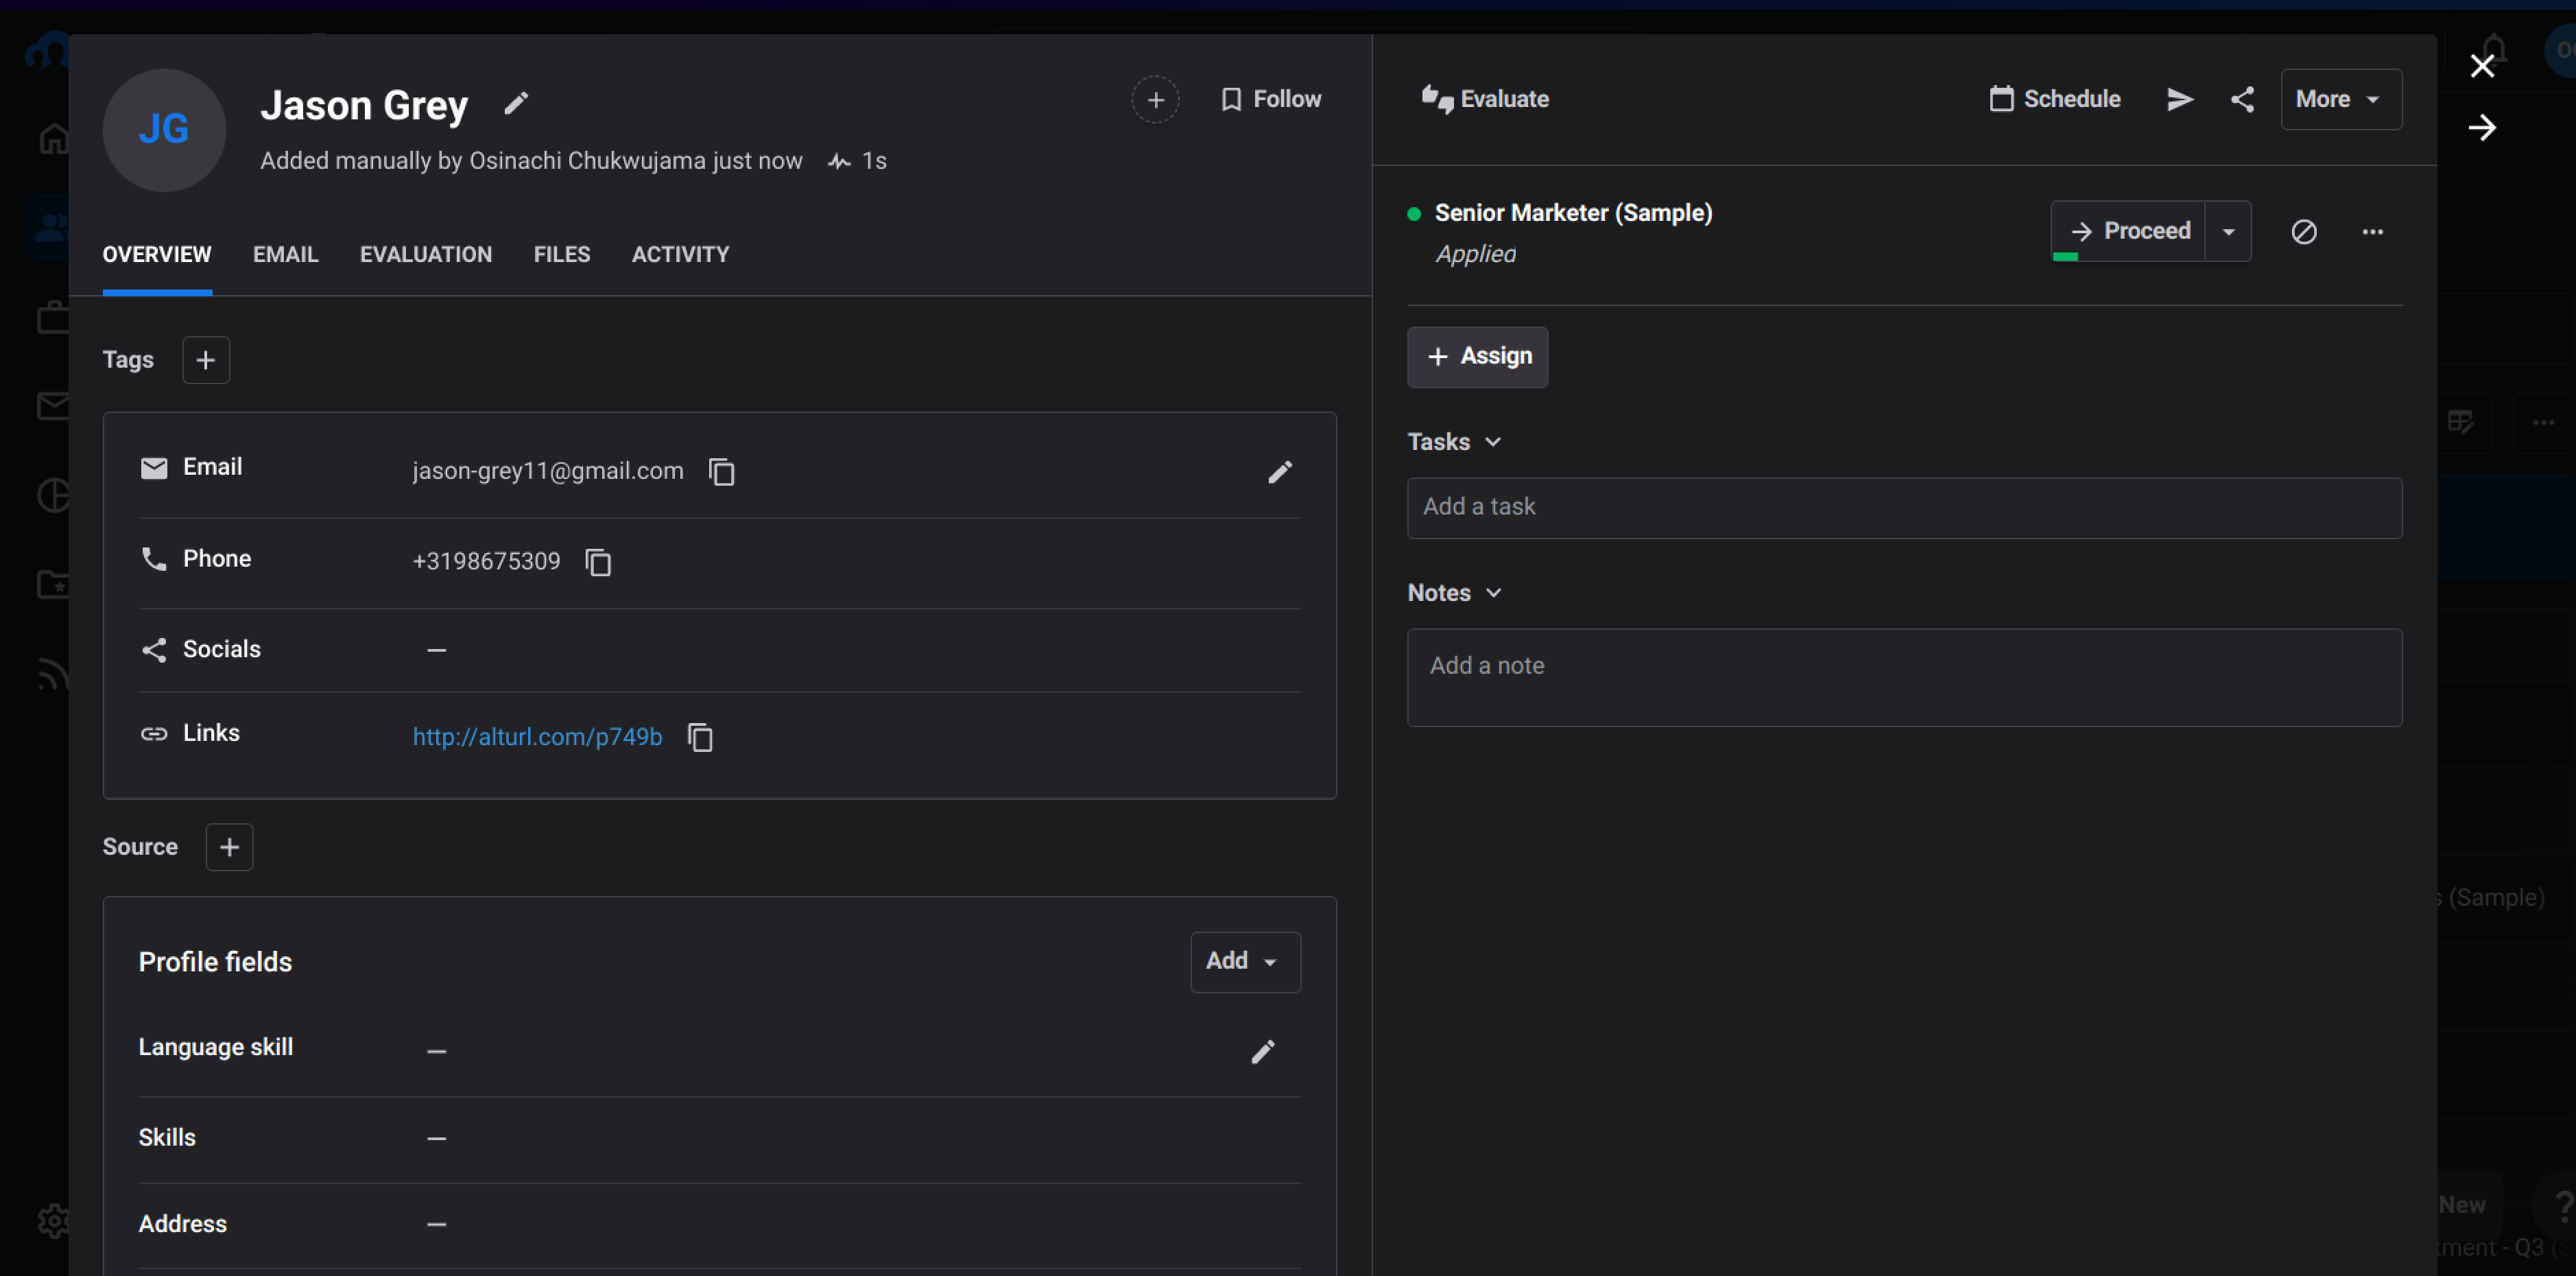This screenshot has width=2576, height=1276.
Task: Expand the Proceed button dropdown arrow
Action: pos(2231,231)
